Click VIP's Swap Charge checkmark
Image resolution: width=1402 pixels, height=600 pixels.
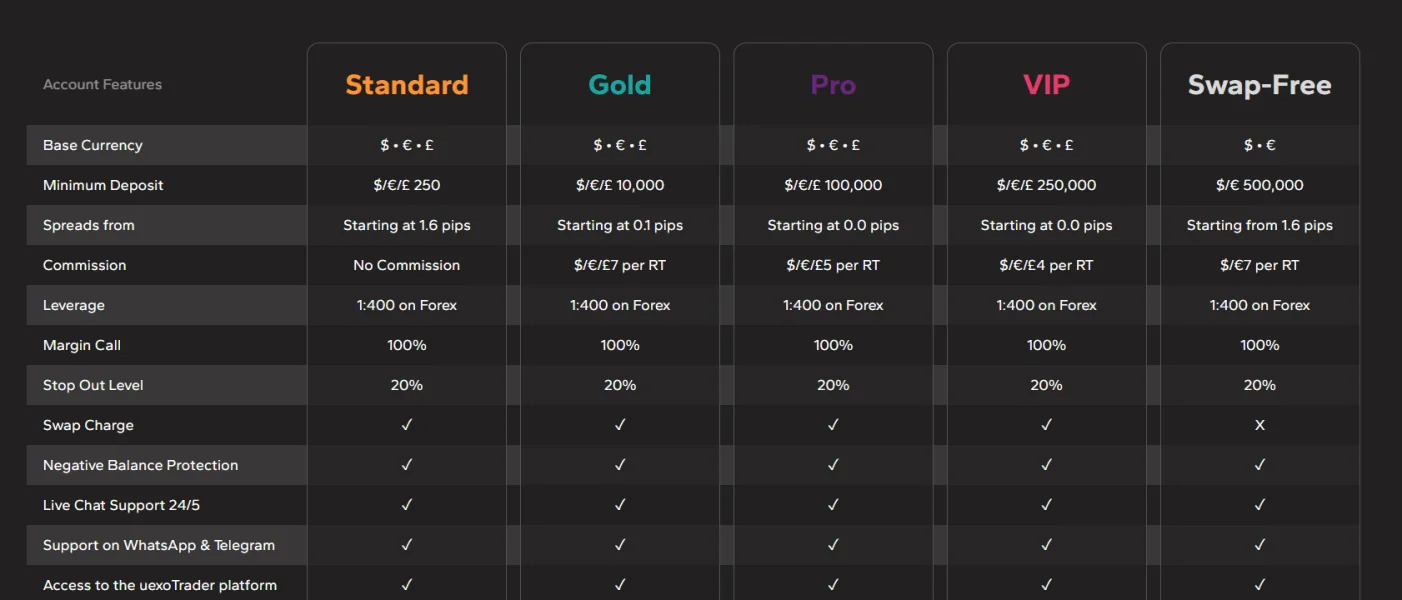pyautogui.click(x=1046, y=425)
